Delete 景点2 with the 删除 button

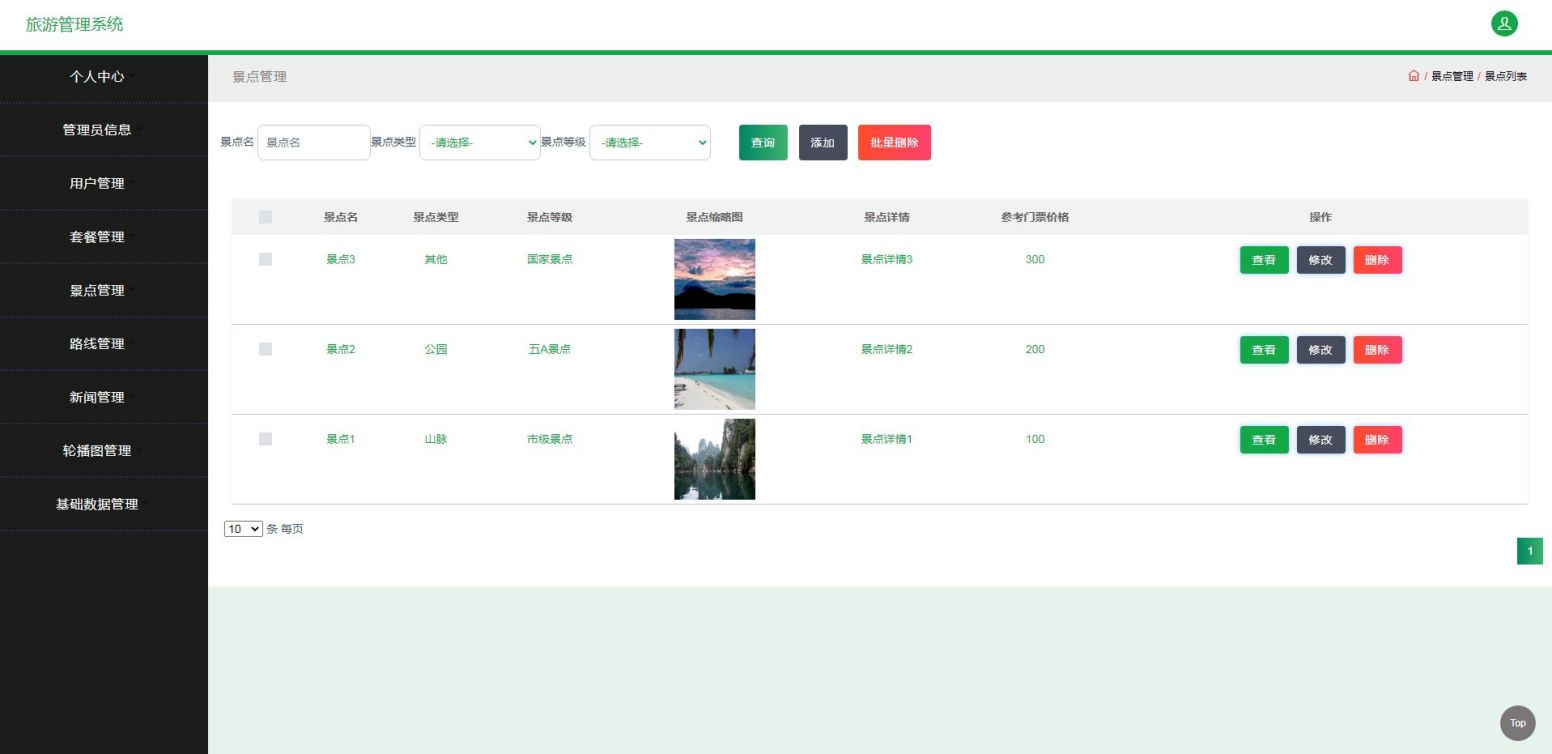[x=1377, y=350]
